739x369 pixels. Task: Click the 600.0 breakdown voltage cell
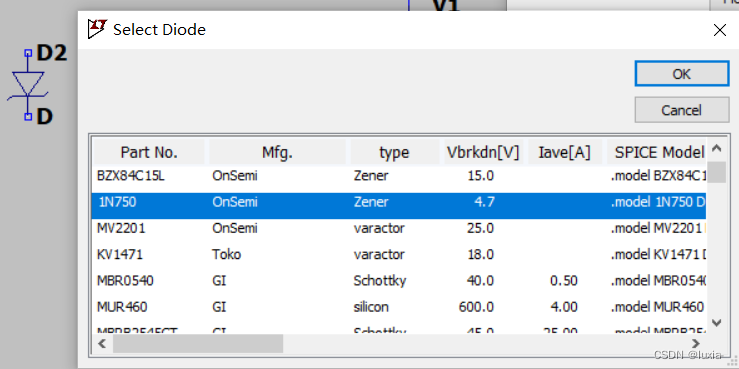pos(476,307)
